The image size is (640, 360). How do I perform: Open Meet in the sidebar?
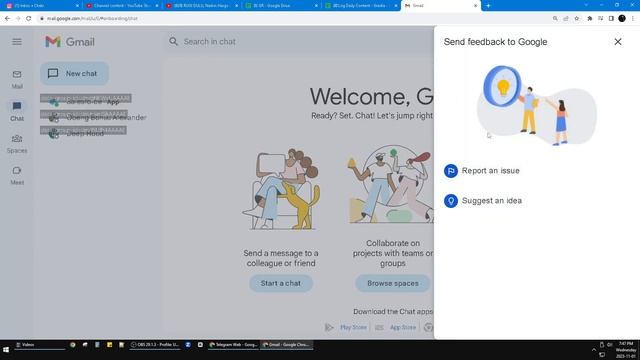tap(17, 176)
